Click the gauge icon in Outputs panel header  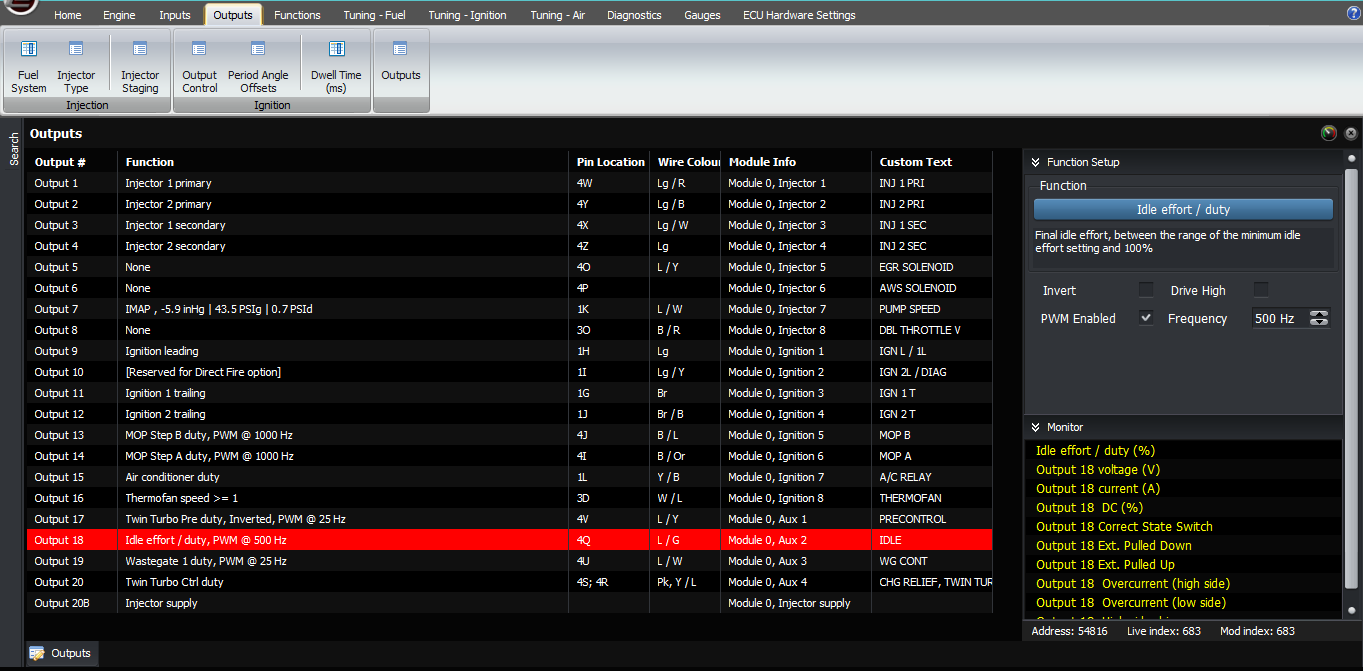point(1329,133)
